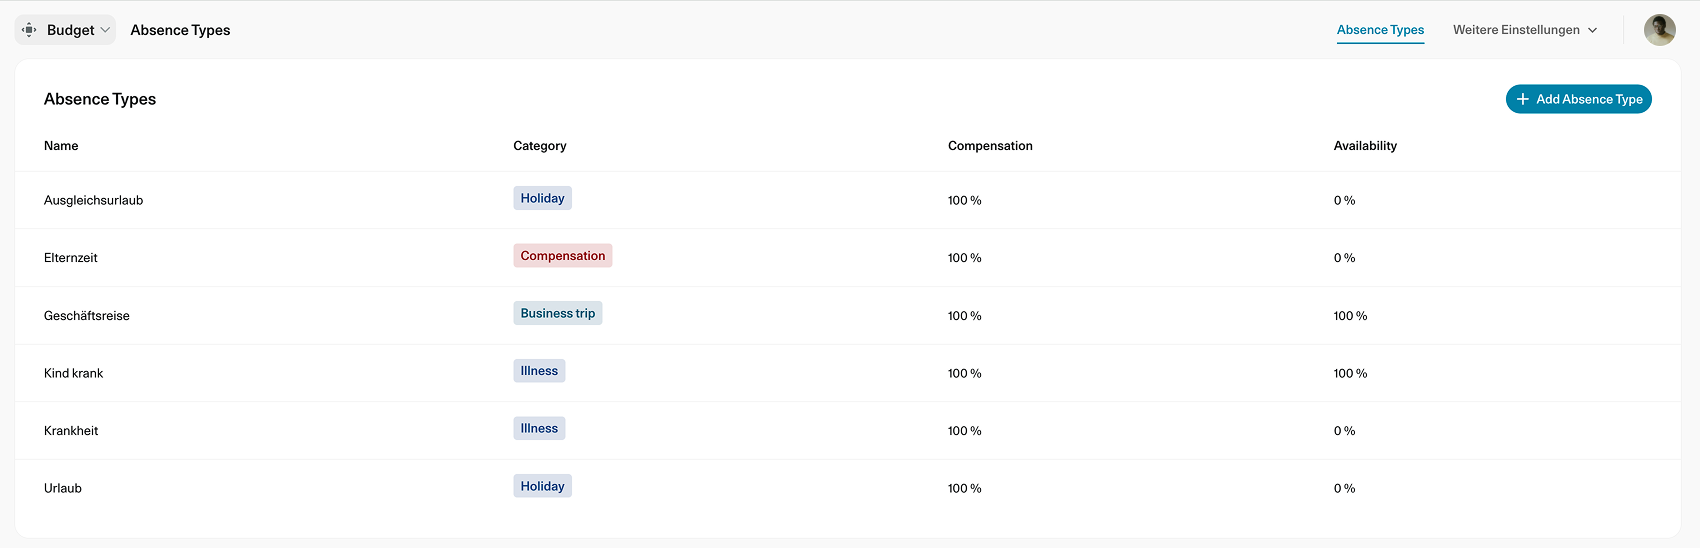
Task: Click the red Compensation category tag
Action: tap(563, 256)
